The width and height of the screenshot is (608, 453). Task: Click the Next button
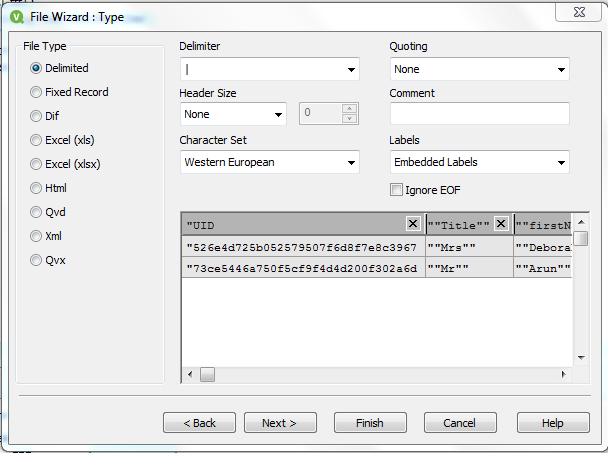(280, 423)
